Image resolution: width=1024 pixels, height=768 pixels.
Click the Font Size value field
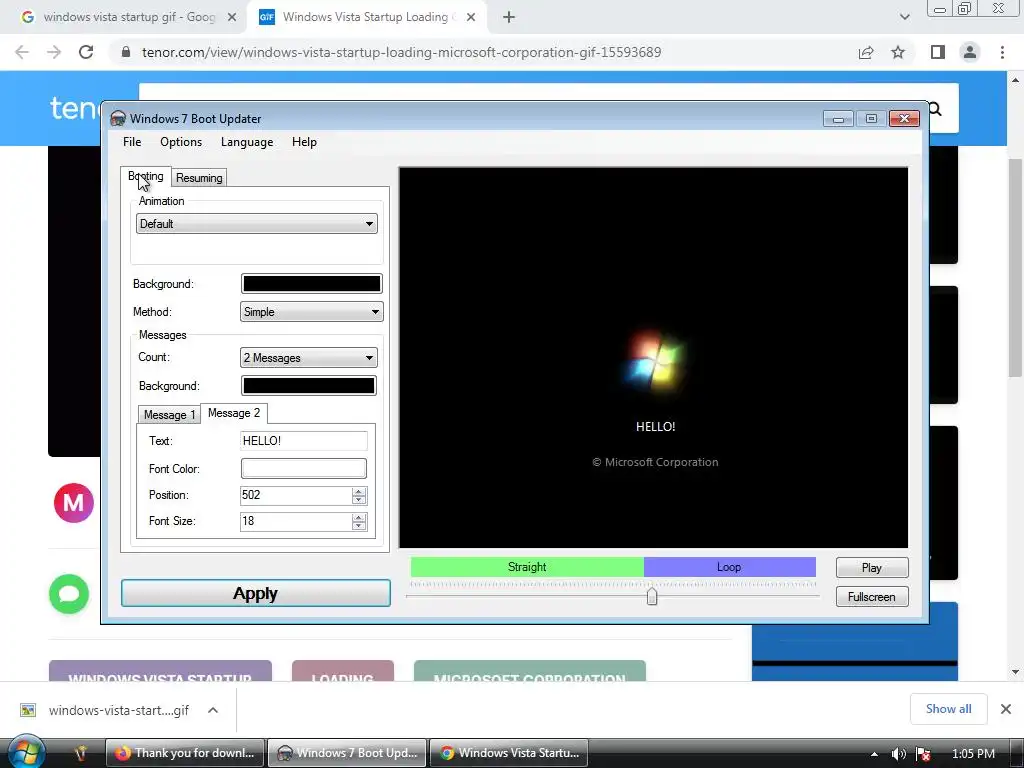[x=295, y=521]
